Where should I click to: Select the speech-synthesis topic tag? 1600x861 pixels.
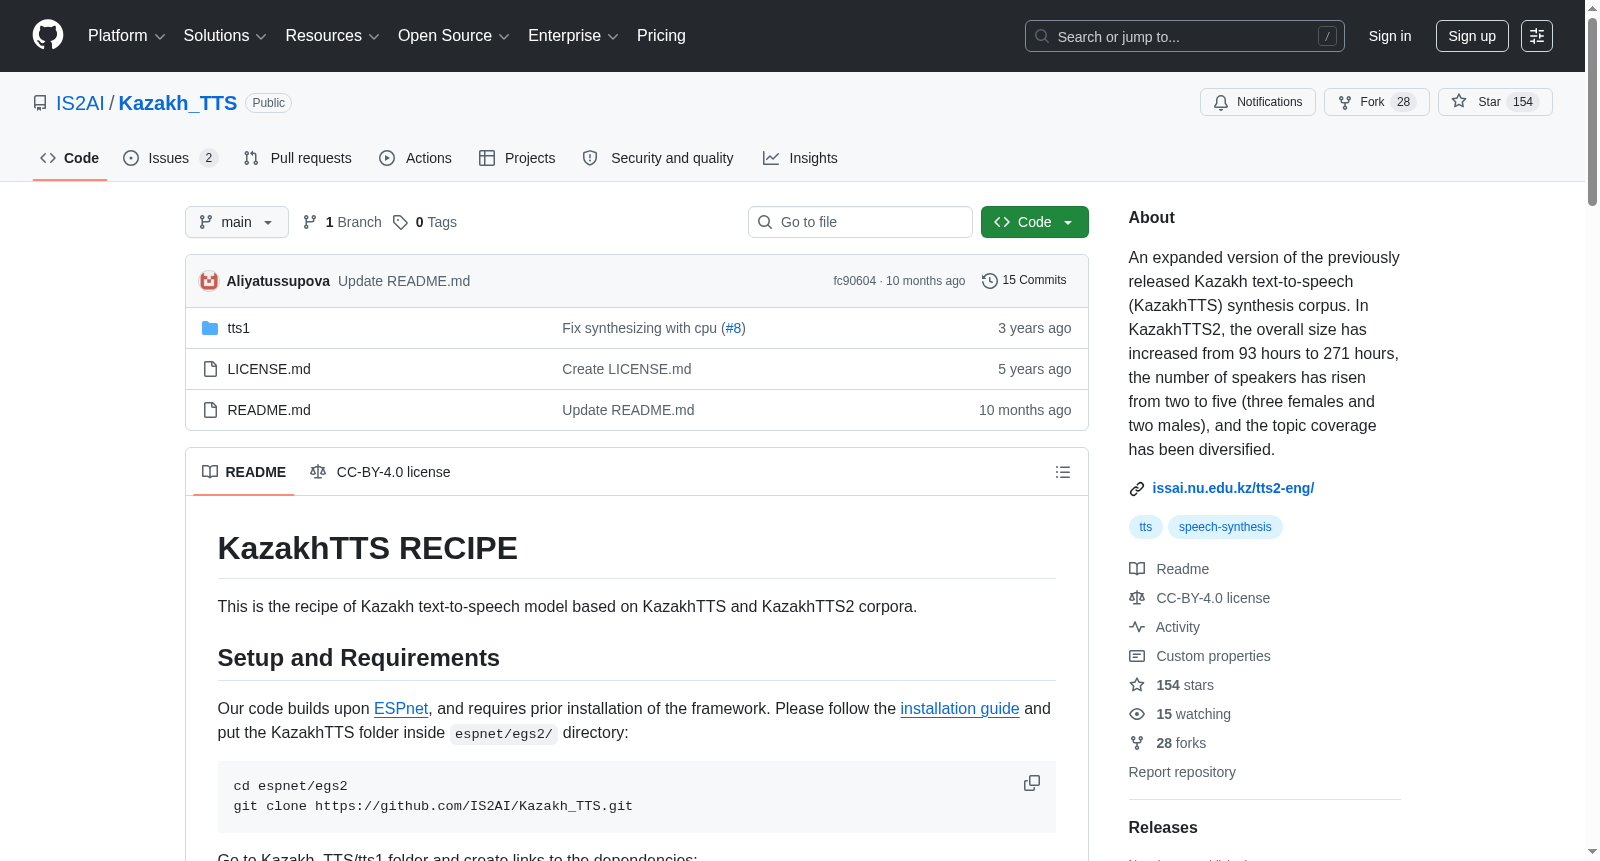[1225, 527]
